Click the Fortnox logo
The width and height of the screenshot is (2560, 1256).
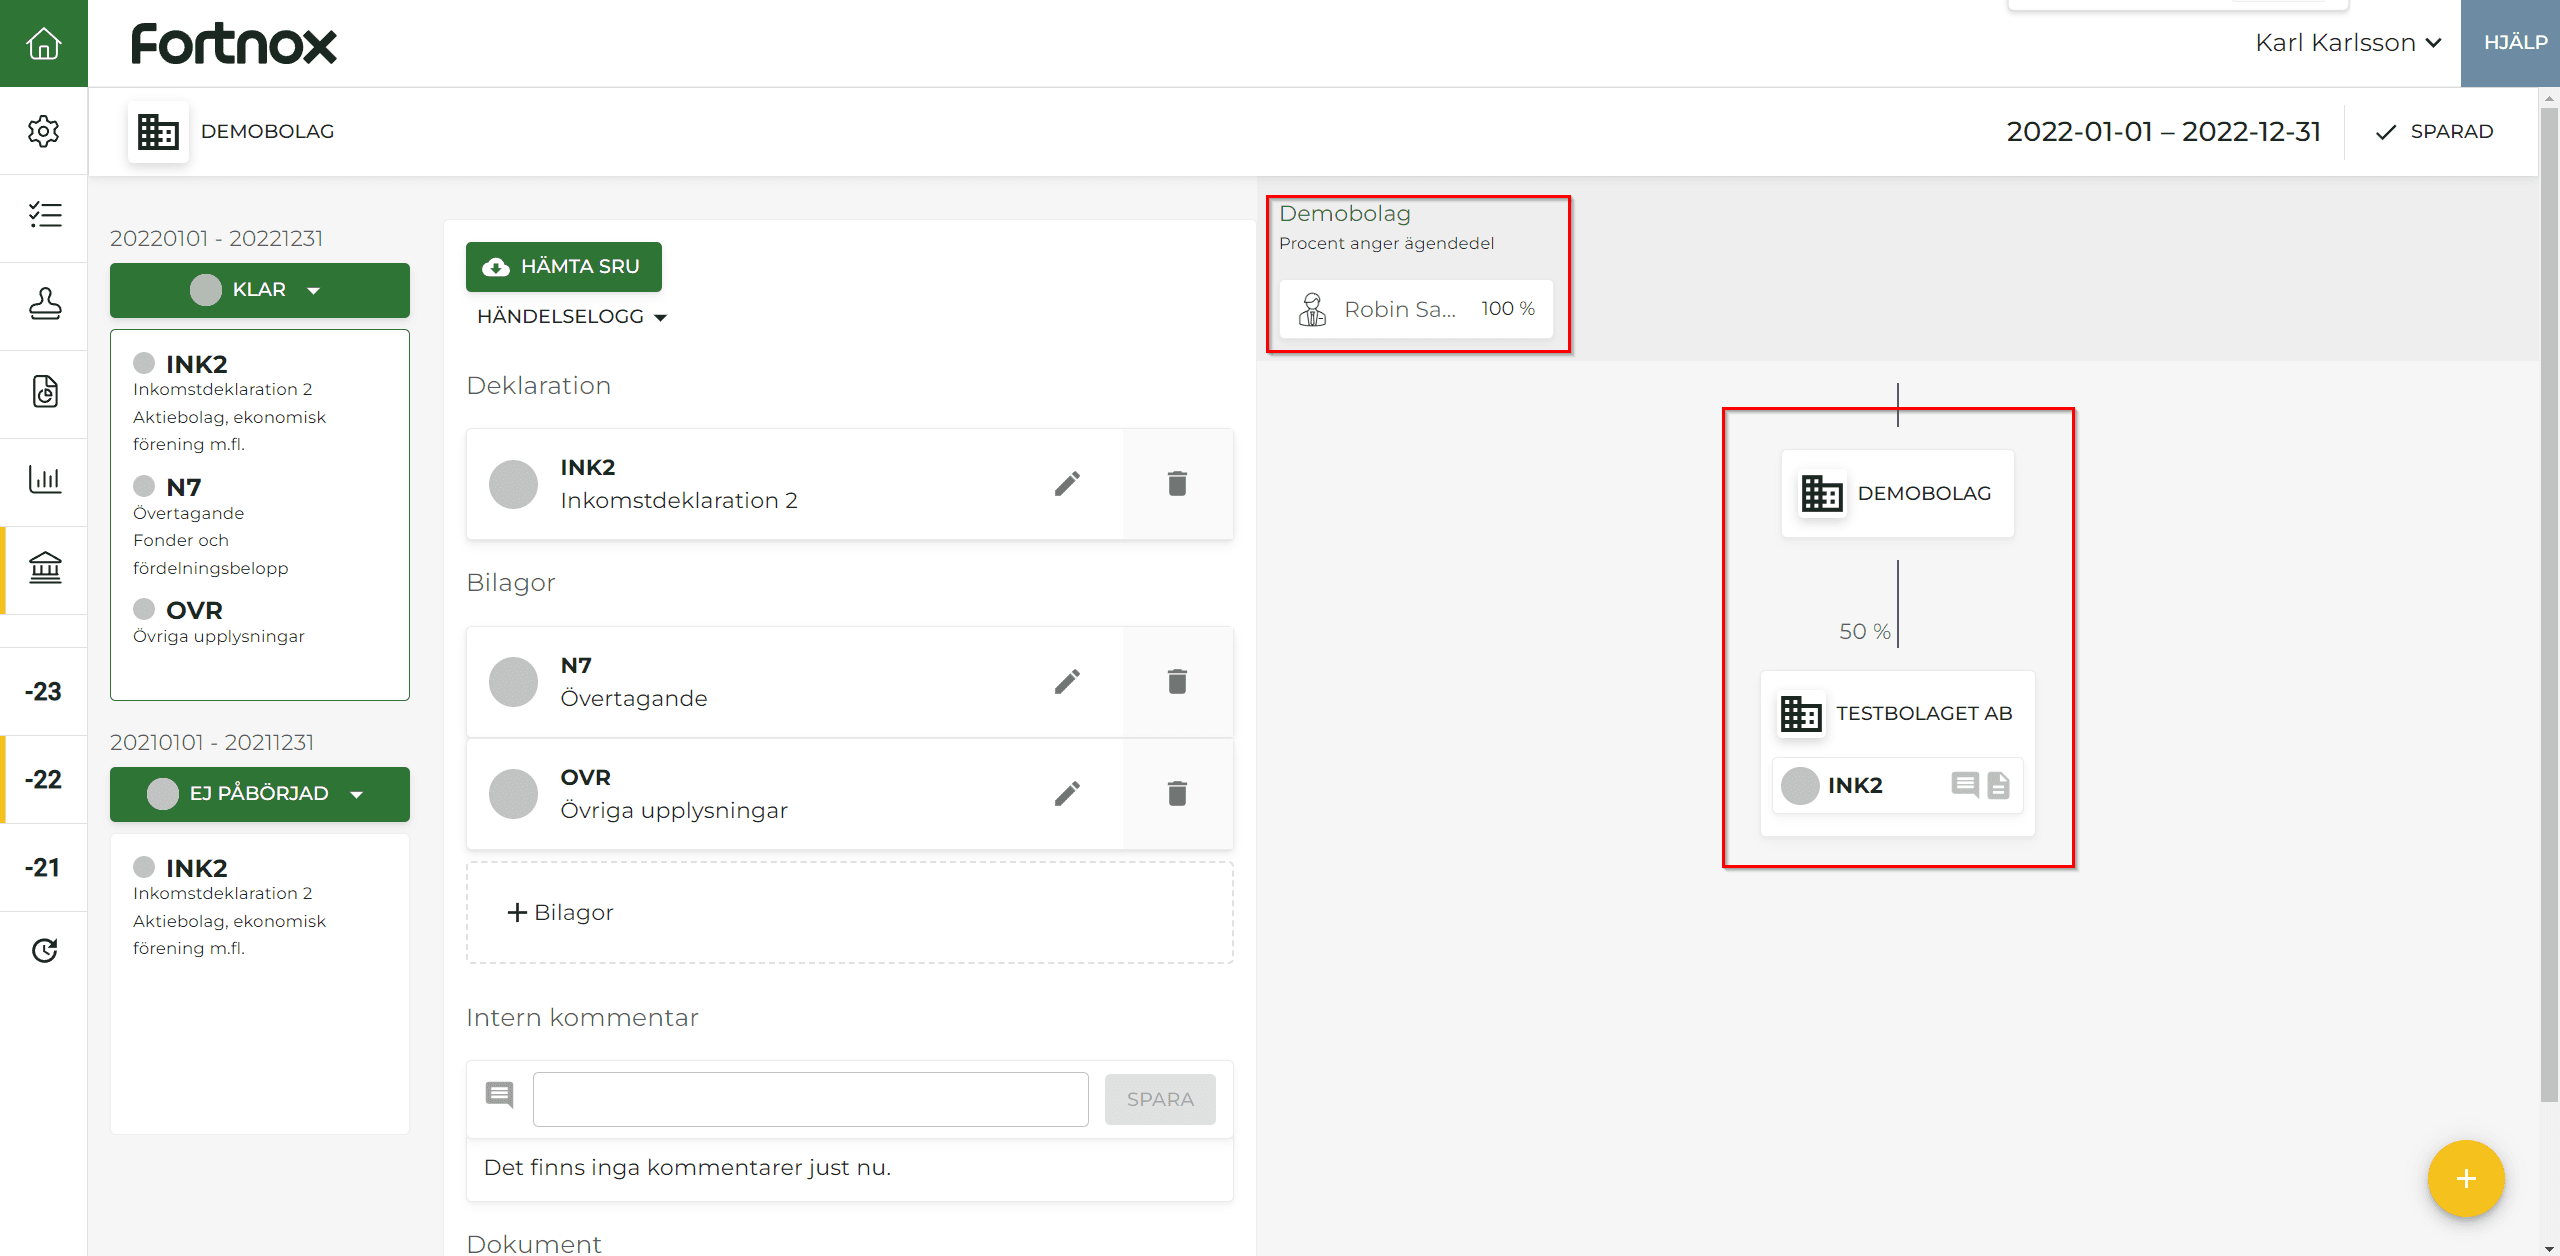tap(234, 44)
